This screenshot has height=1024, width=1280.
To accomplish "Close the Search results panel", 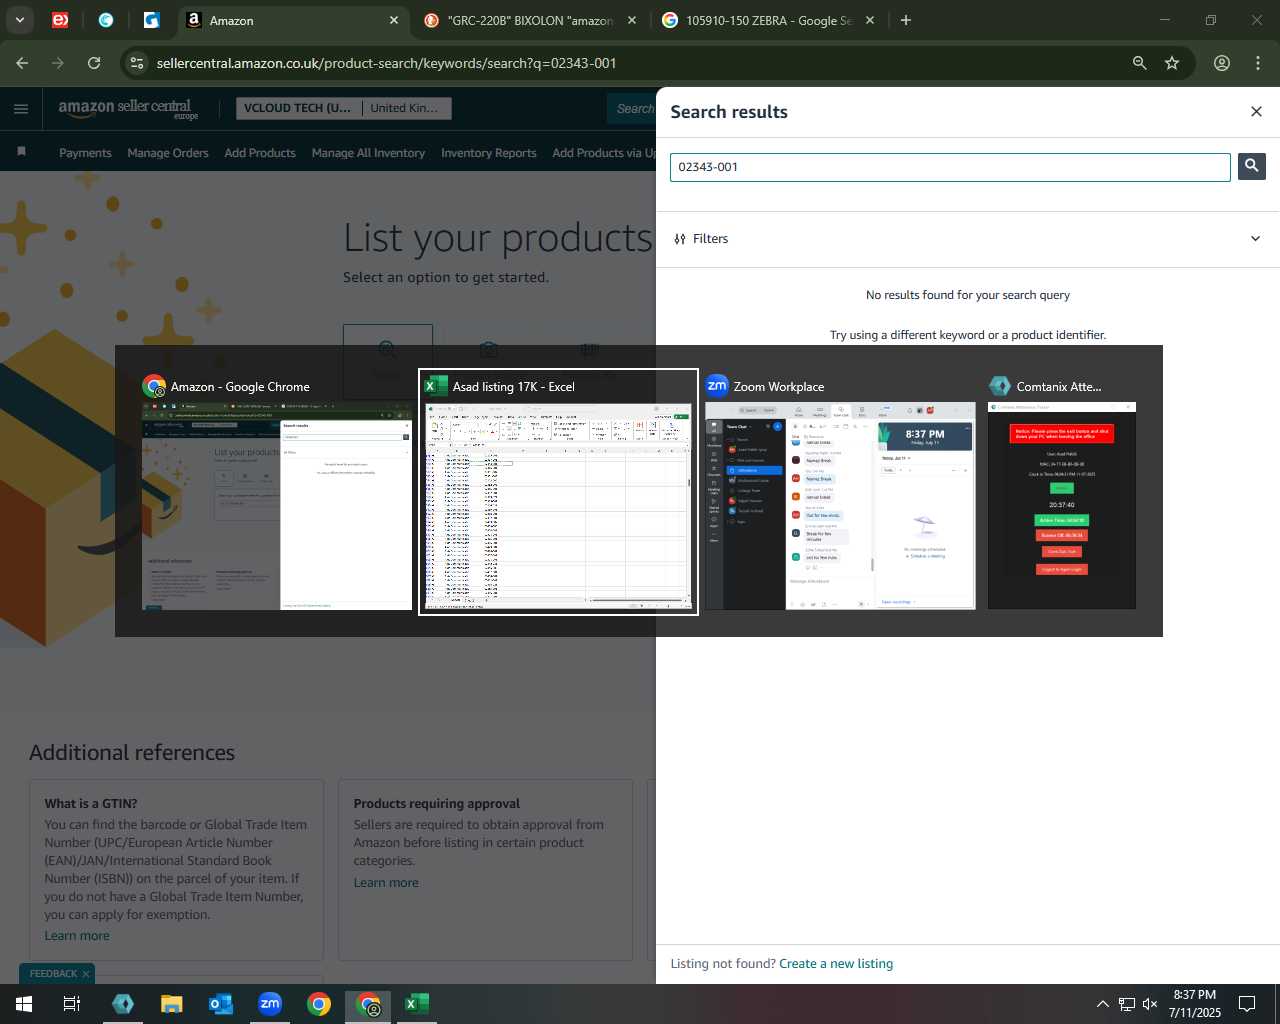I will (x=1256, y=111).
